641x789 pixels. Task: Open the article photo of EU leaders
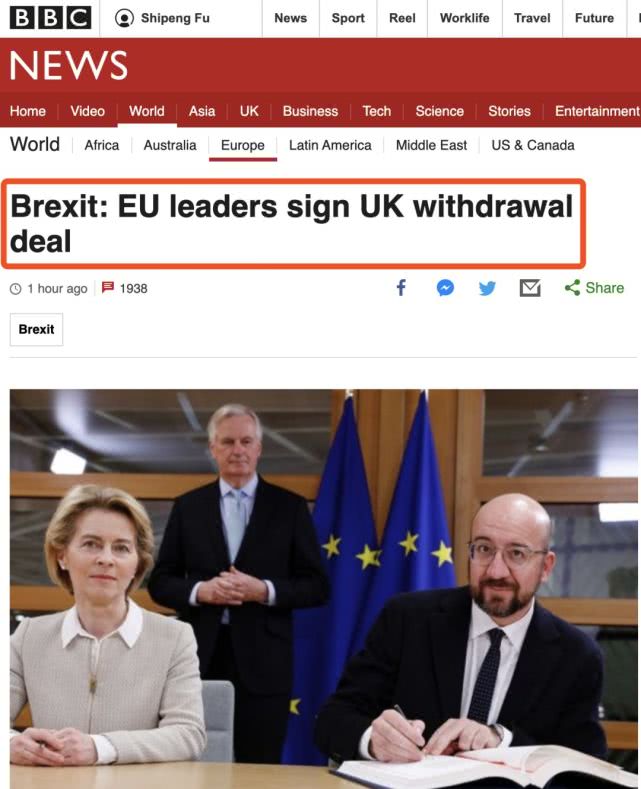324,589
